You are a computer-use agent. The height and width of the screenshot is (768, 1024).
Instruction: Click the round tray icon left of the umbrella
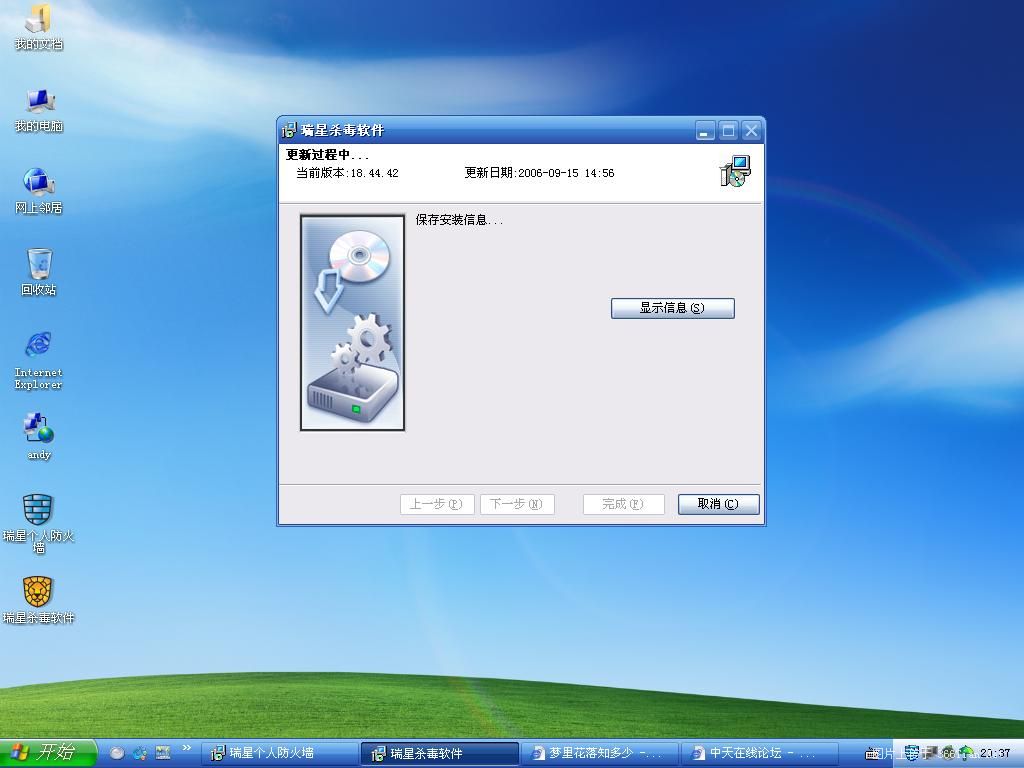coord(948,753)
